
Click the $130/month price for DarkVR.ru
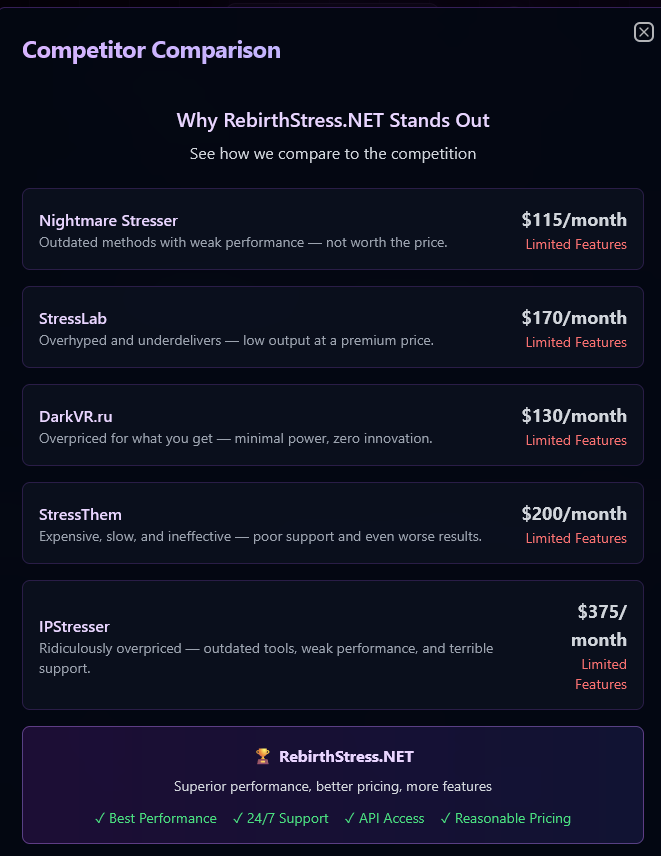click(x=574, y=416)
